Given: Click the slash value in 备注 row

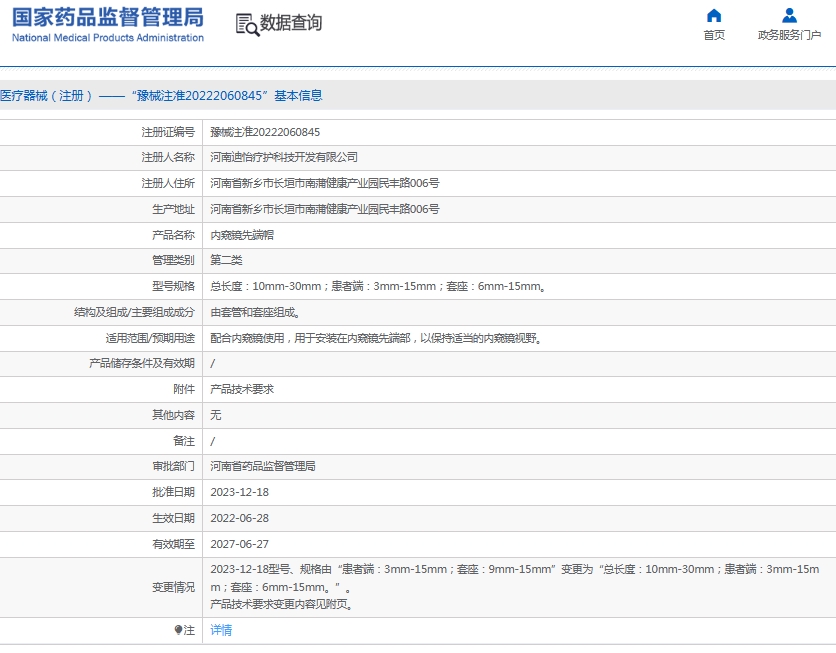Looking at the screenshot, I should point(213,441).
